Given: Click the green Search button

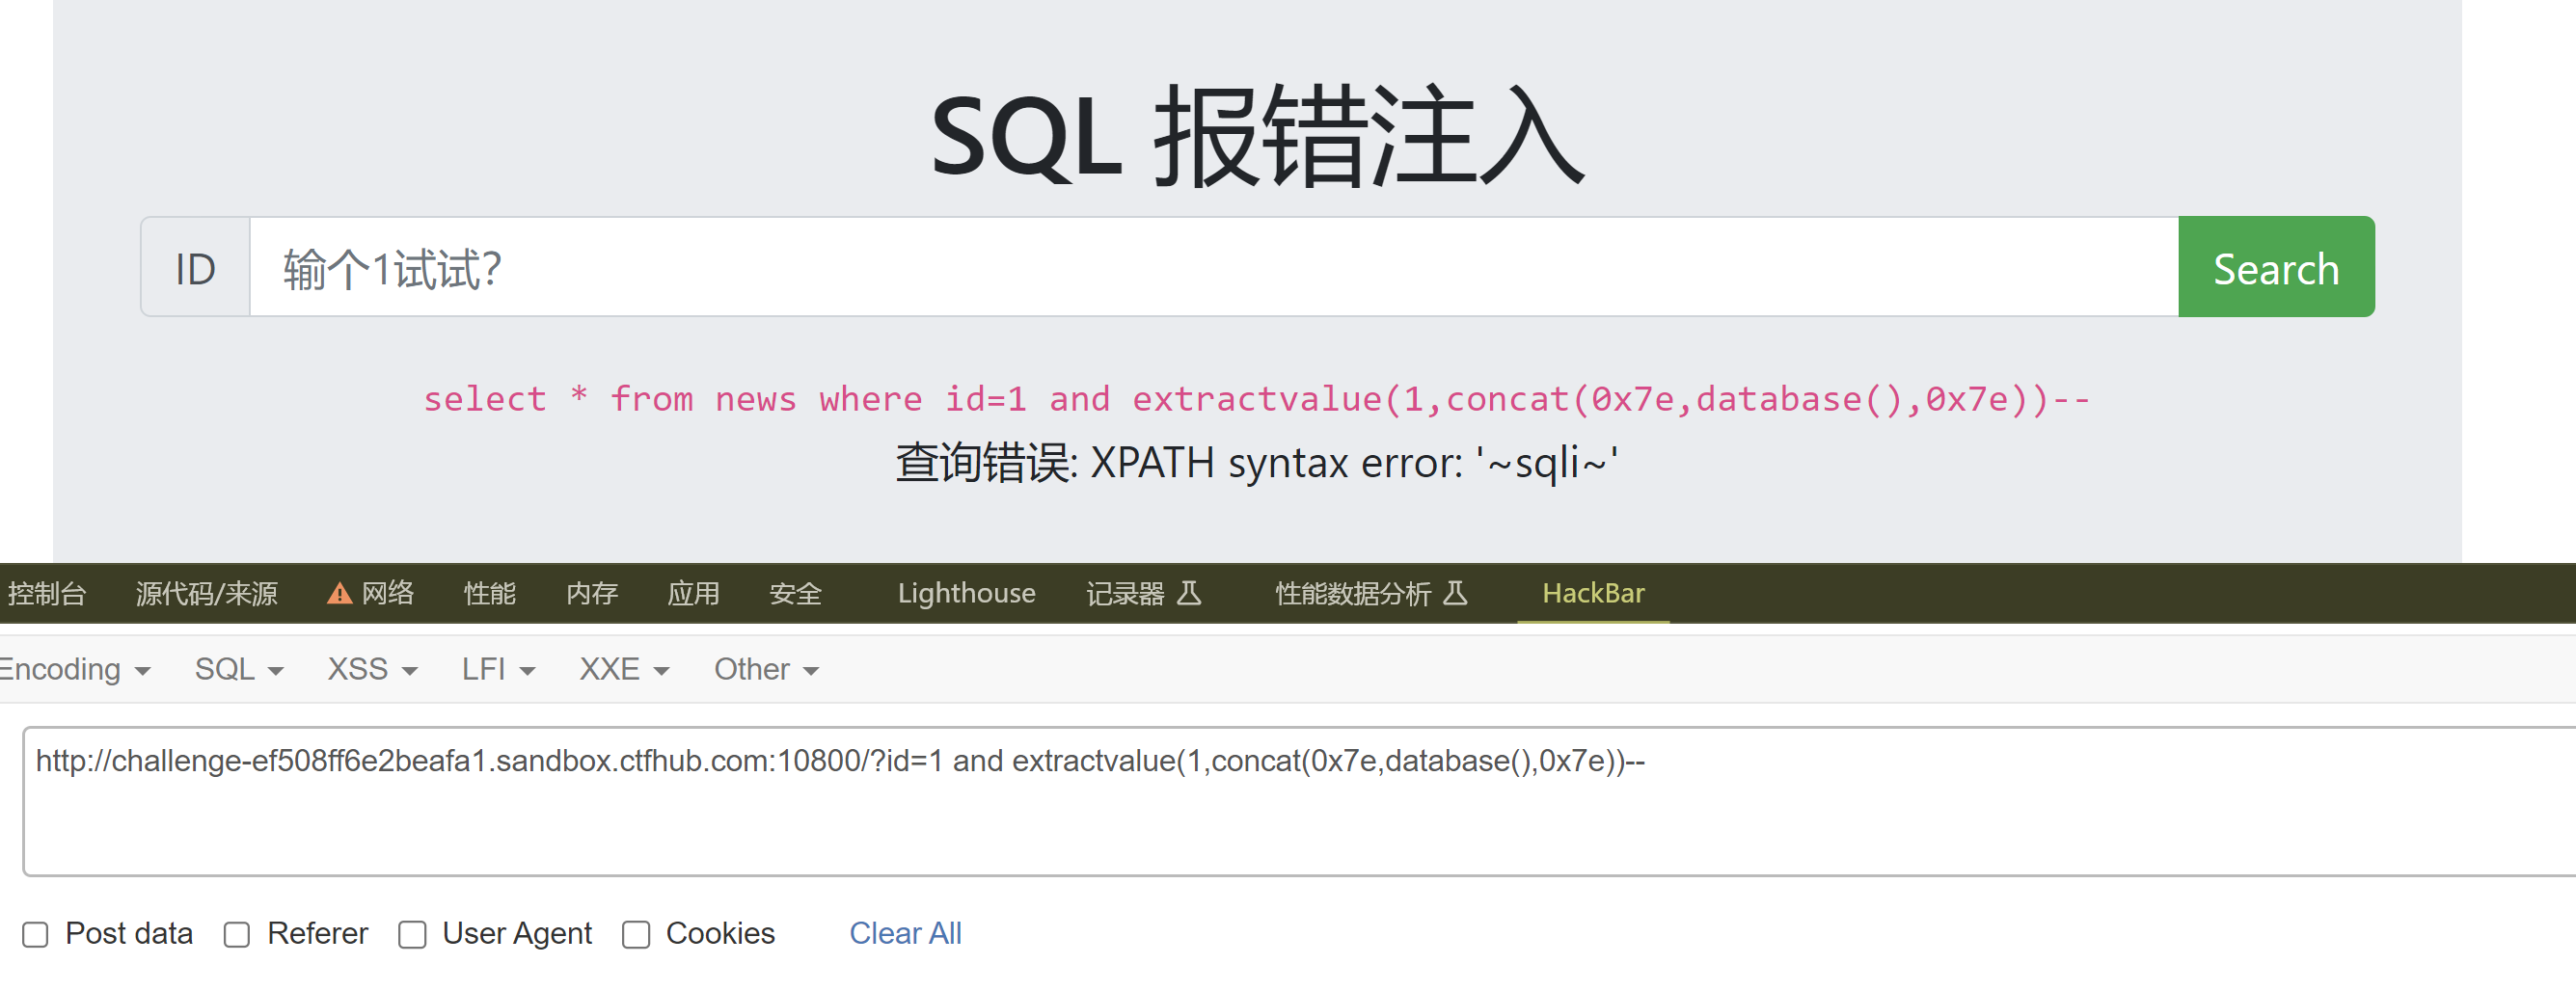Looking at the screenshot, I should click(x=2275, y=267).
